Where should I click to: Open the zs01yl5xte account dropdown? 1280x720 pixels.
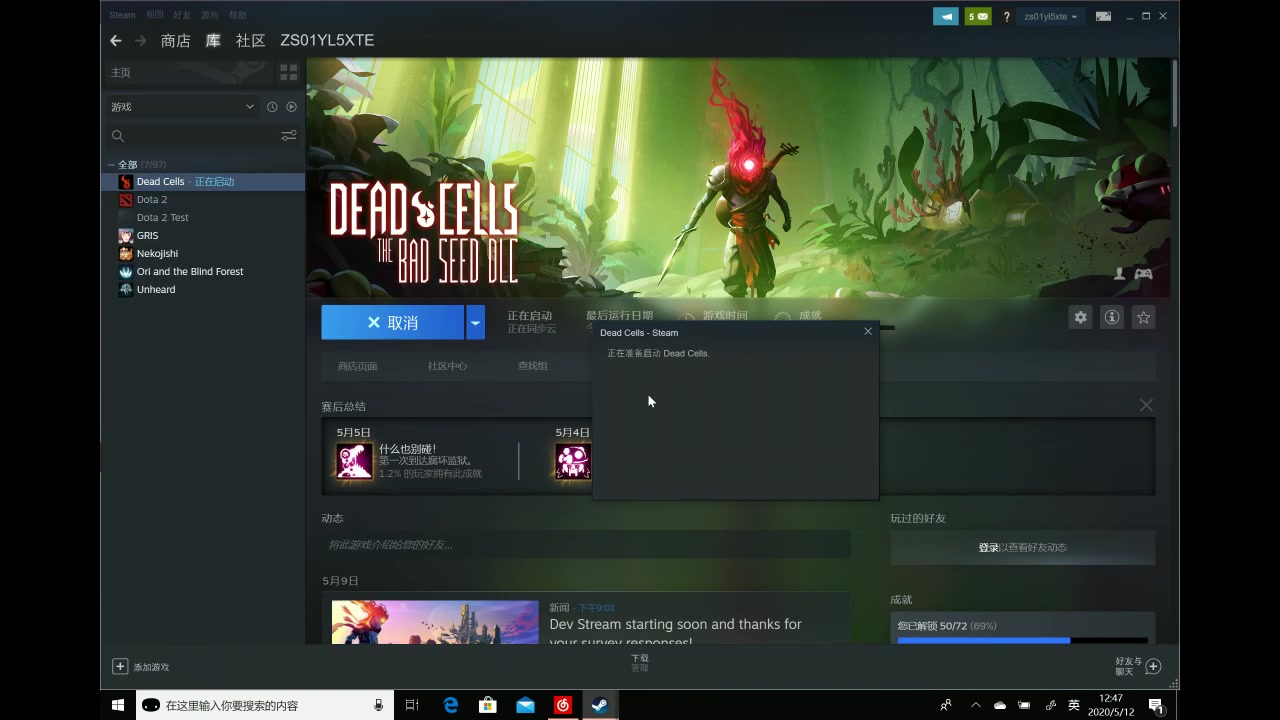[1050, 16]
